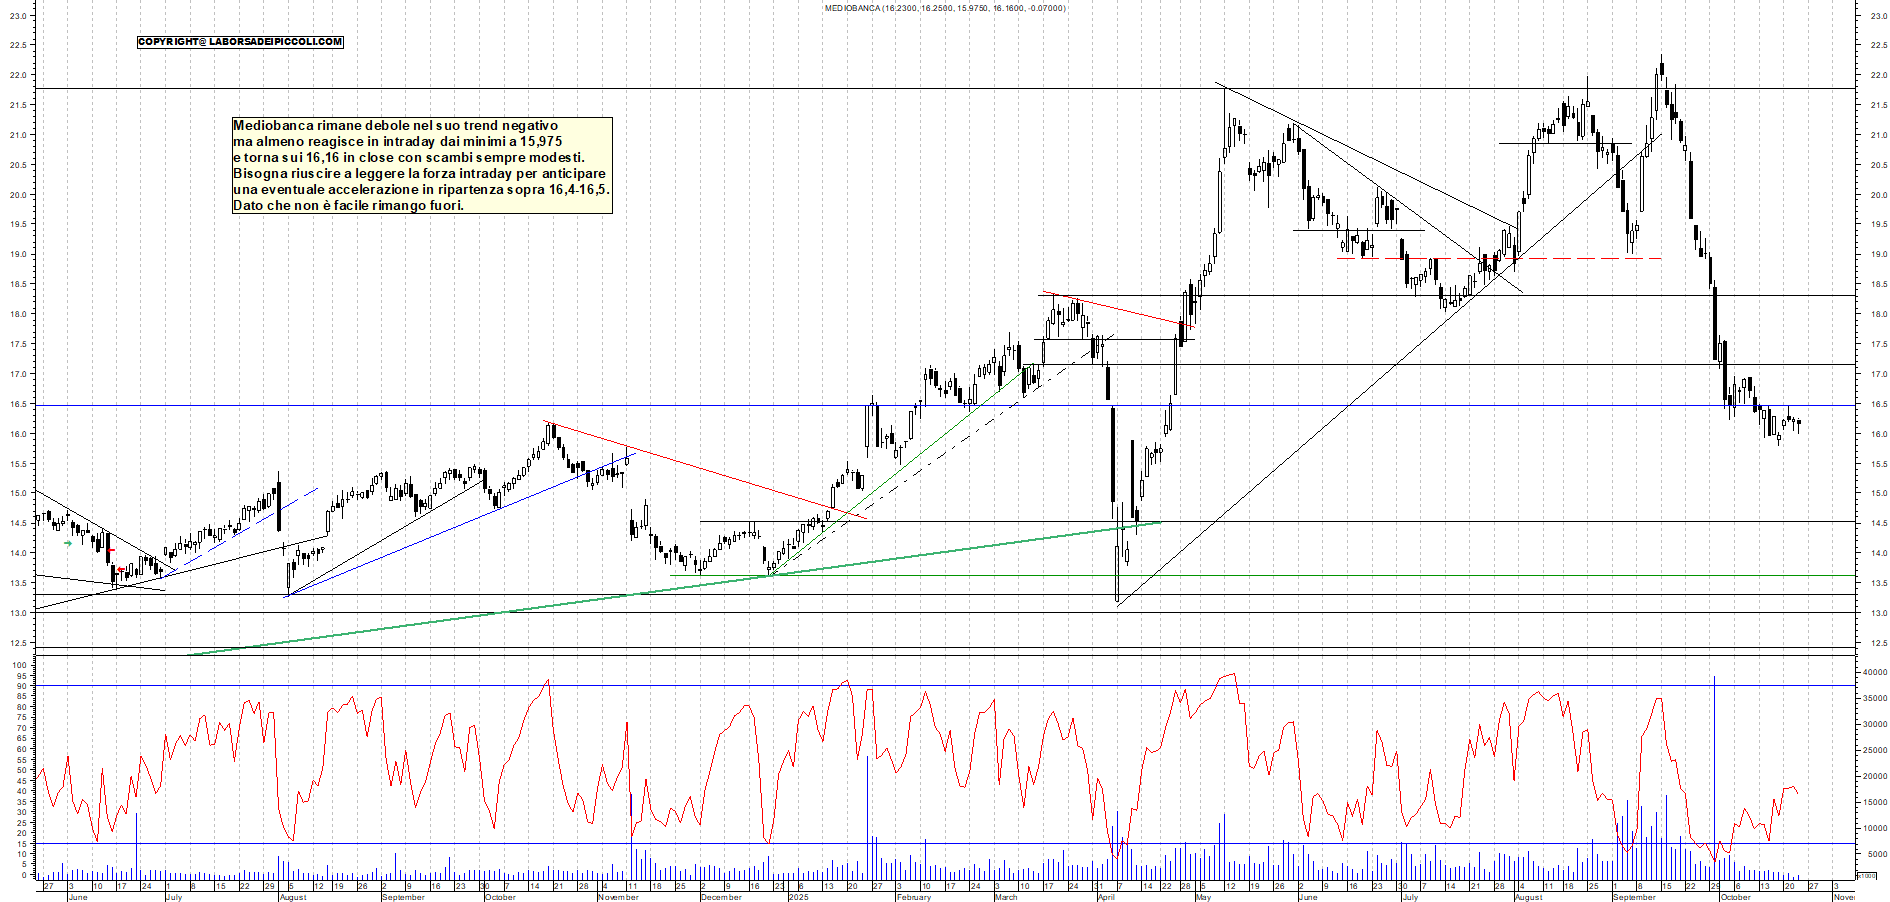Click the May month label on time axis
Image resolution: width=1890 pixels, height=902 pixels.
tap(1203, 897)
